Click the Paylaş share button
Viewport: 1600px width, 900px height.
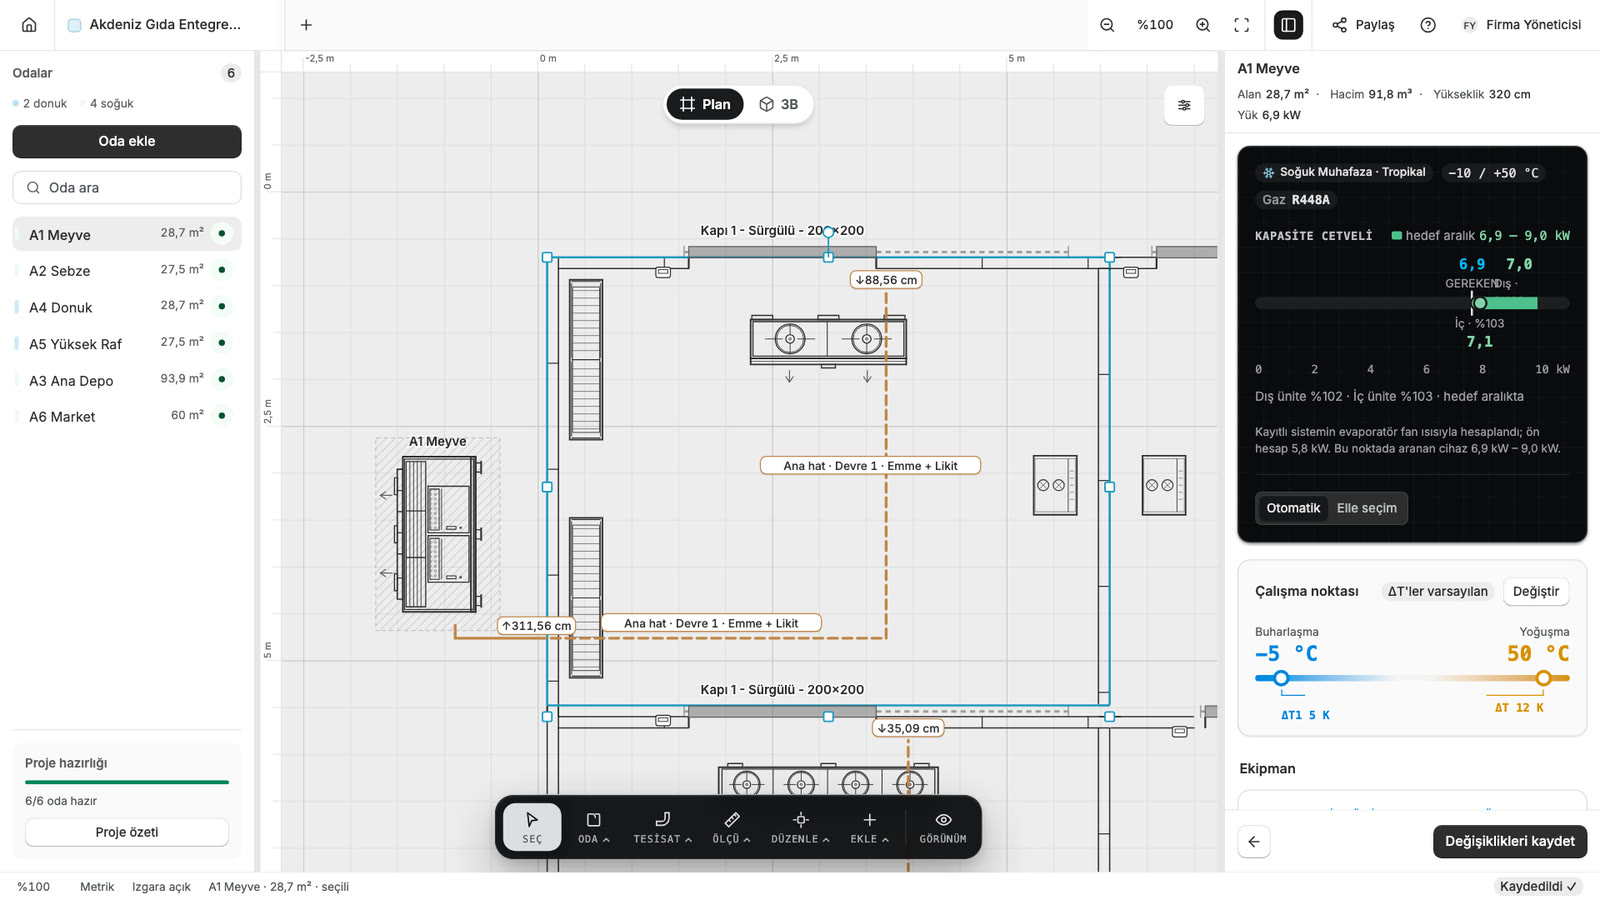pyautogui.click(x=1363, y=25)
